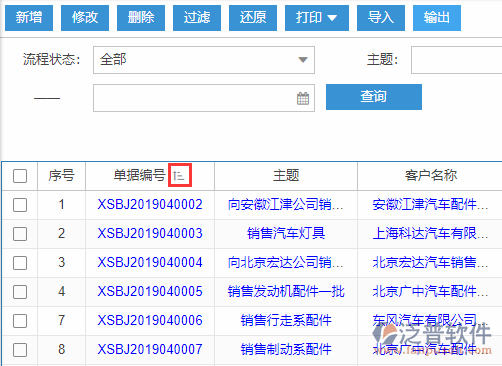The image size is (502, 366).
Task: Open customer link 东风汽车有限公司...
Action: pos(430,320)
